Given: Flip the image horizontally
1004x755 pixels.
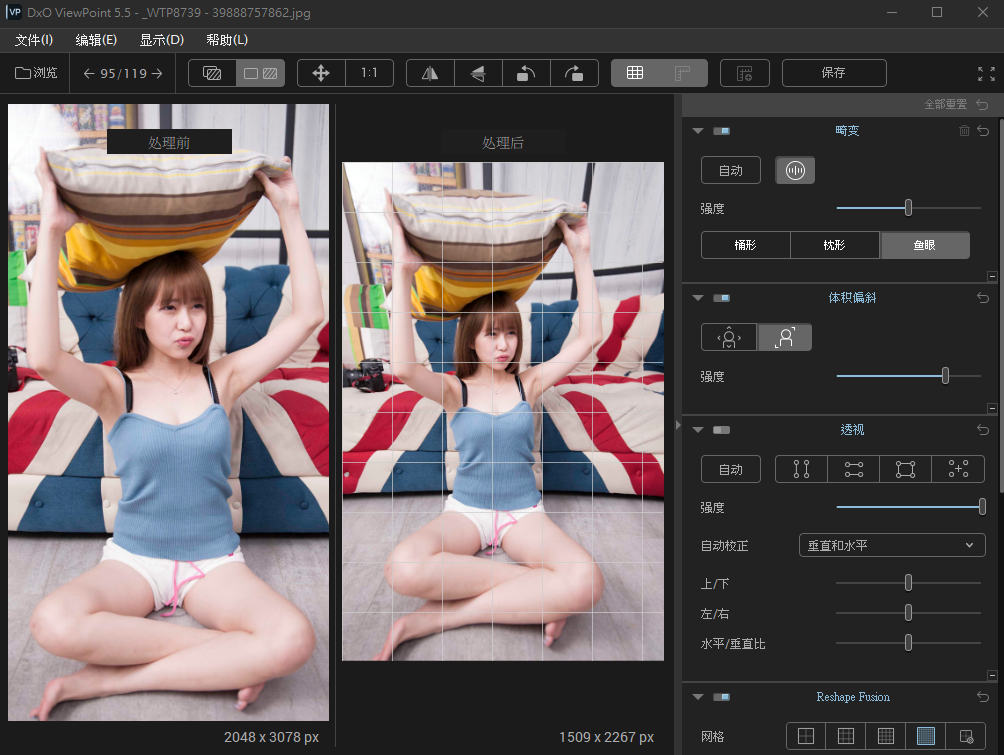Looking at the screenshot, I should [x=430, y=73].
